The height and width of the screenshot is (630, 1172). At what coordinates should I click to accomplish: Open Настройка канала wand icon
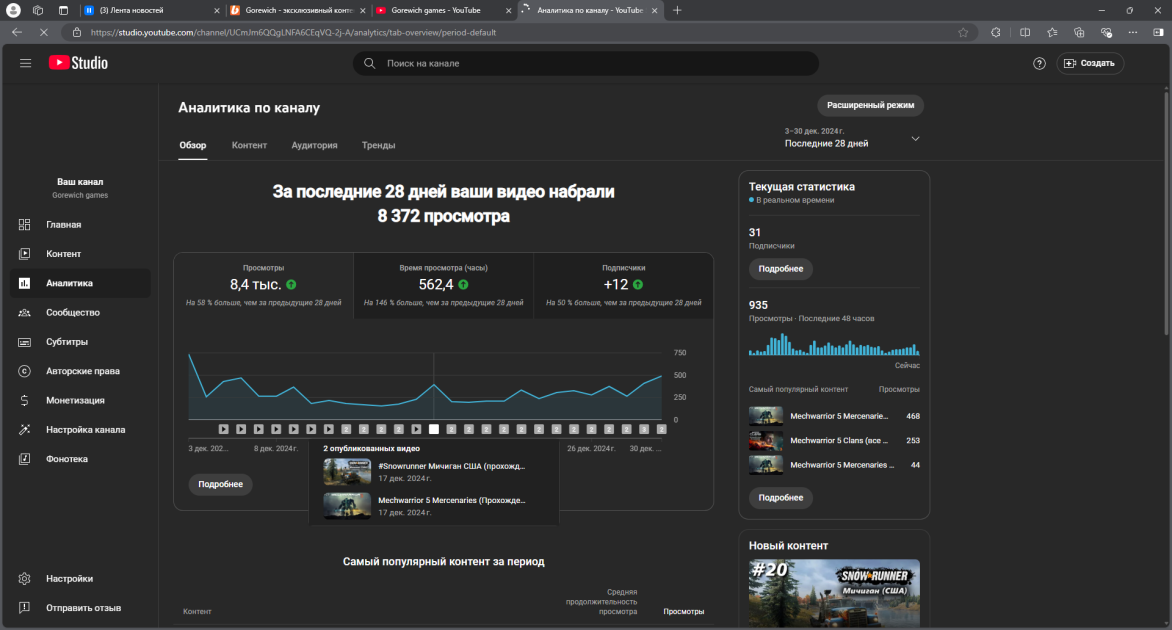pos(25,430)
